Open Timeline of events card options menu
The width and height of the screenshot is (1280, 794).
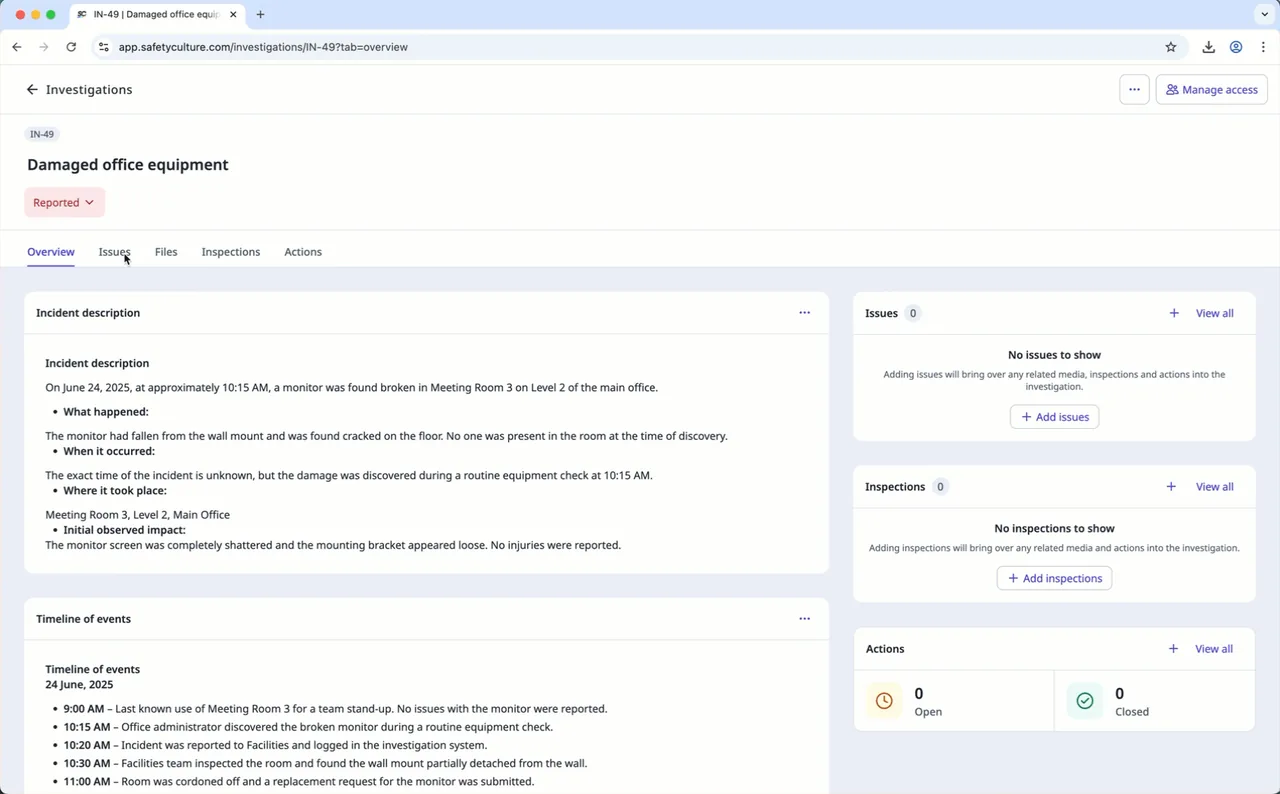[x=804, y=619]
